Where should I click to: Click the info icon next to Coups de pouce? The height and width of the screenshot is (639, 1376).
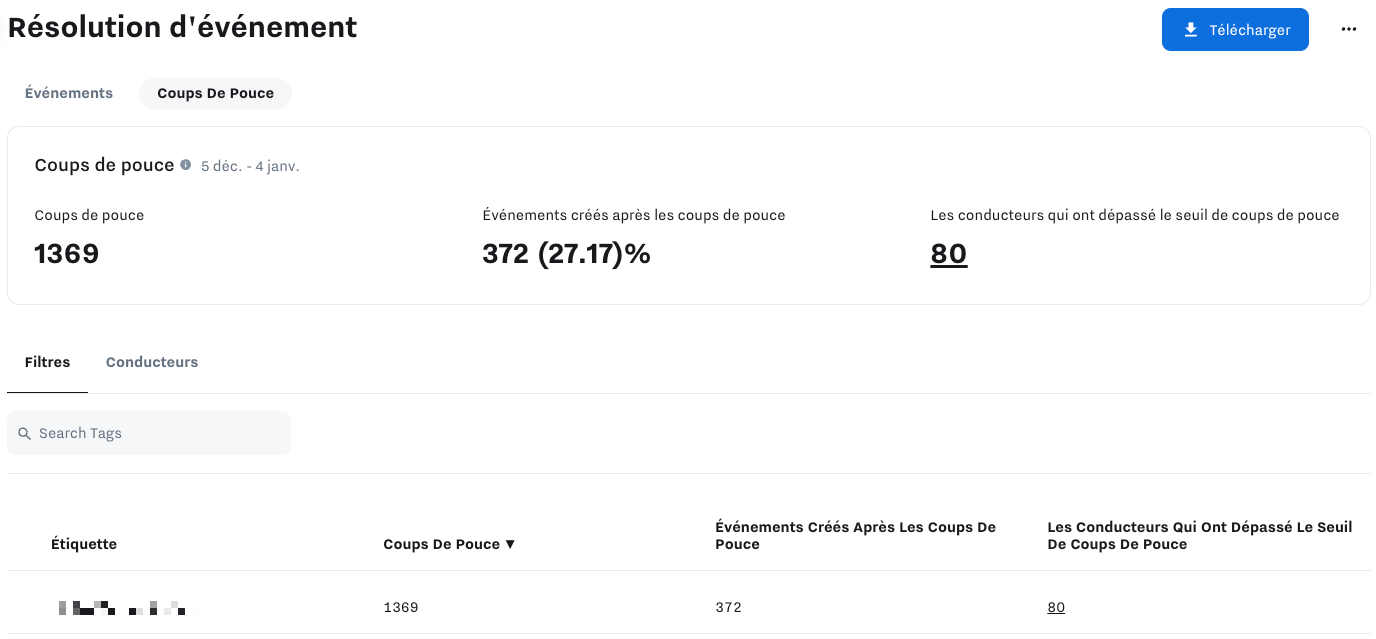[x=186, y=165]
